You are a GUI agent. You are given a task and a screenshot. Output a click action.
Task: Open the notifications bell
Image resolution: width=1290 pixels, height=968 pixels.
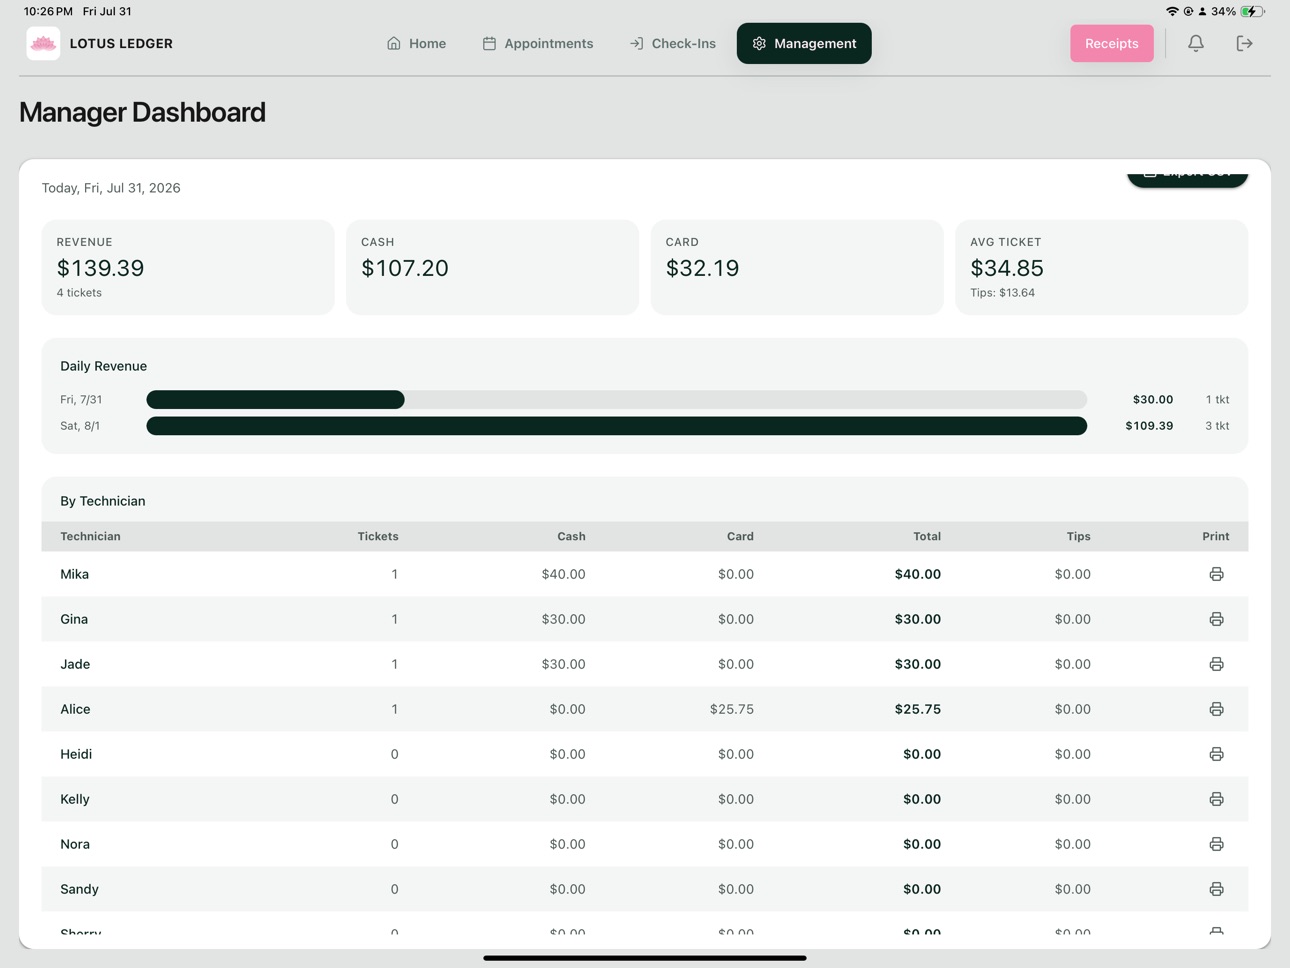pos(1195,43)
